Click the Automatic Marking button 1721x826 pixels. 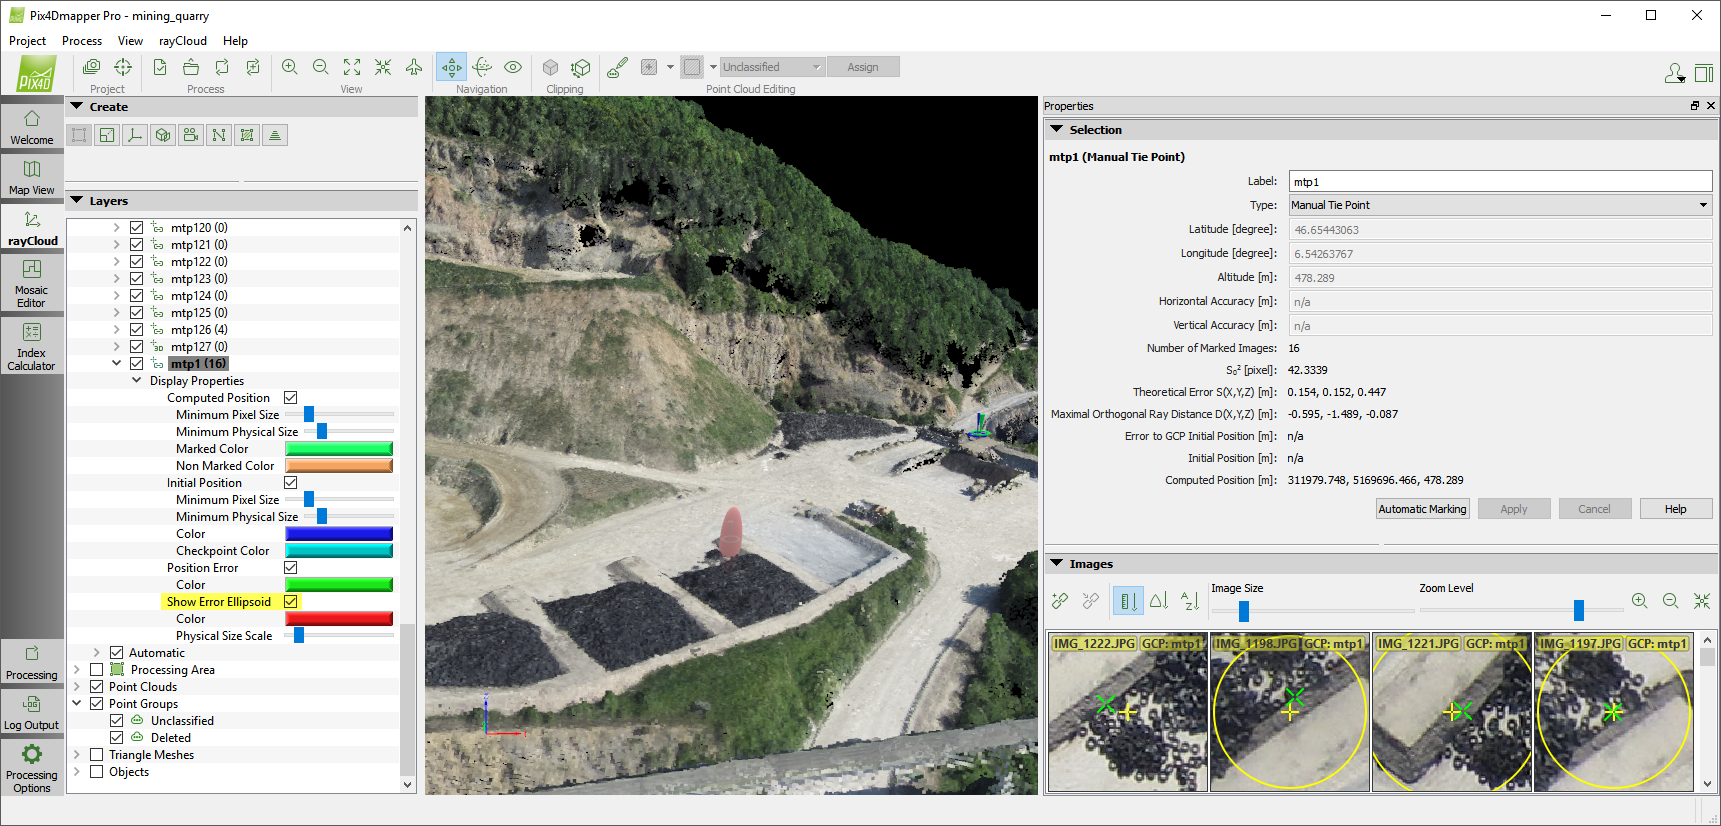1422,509
